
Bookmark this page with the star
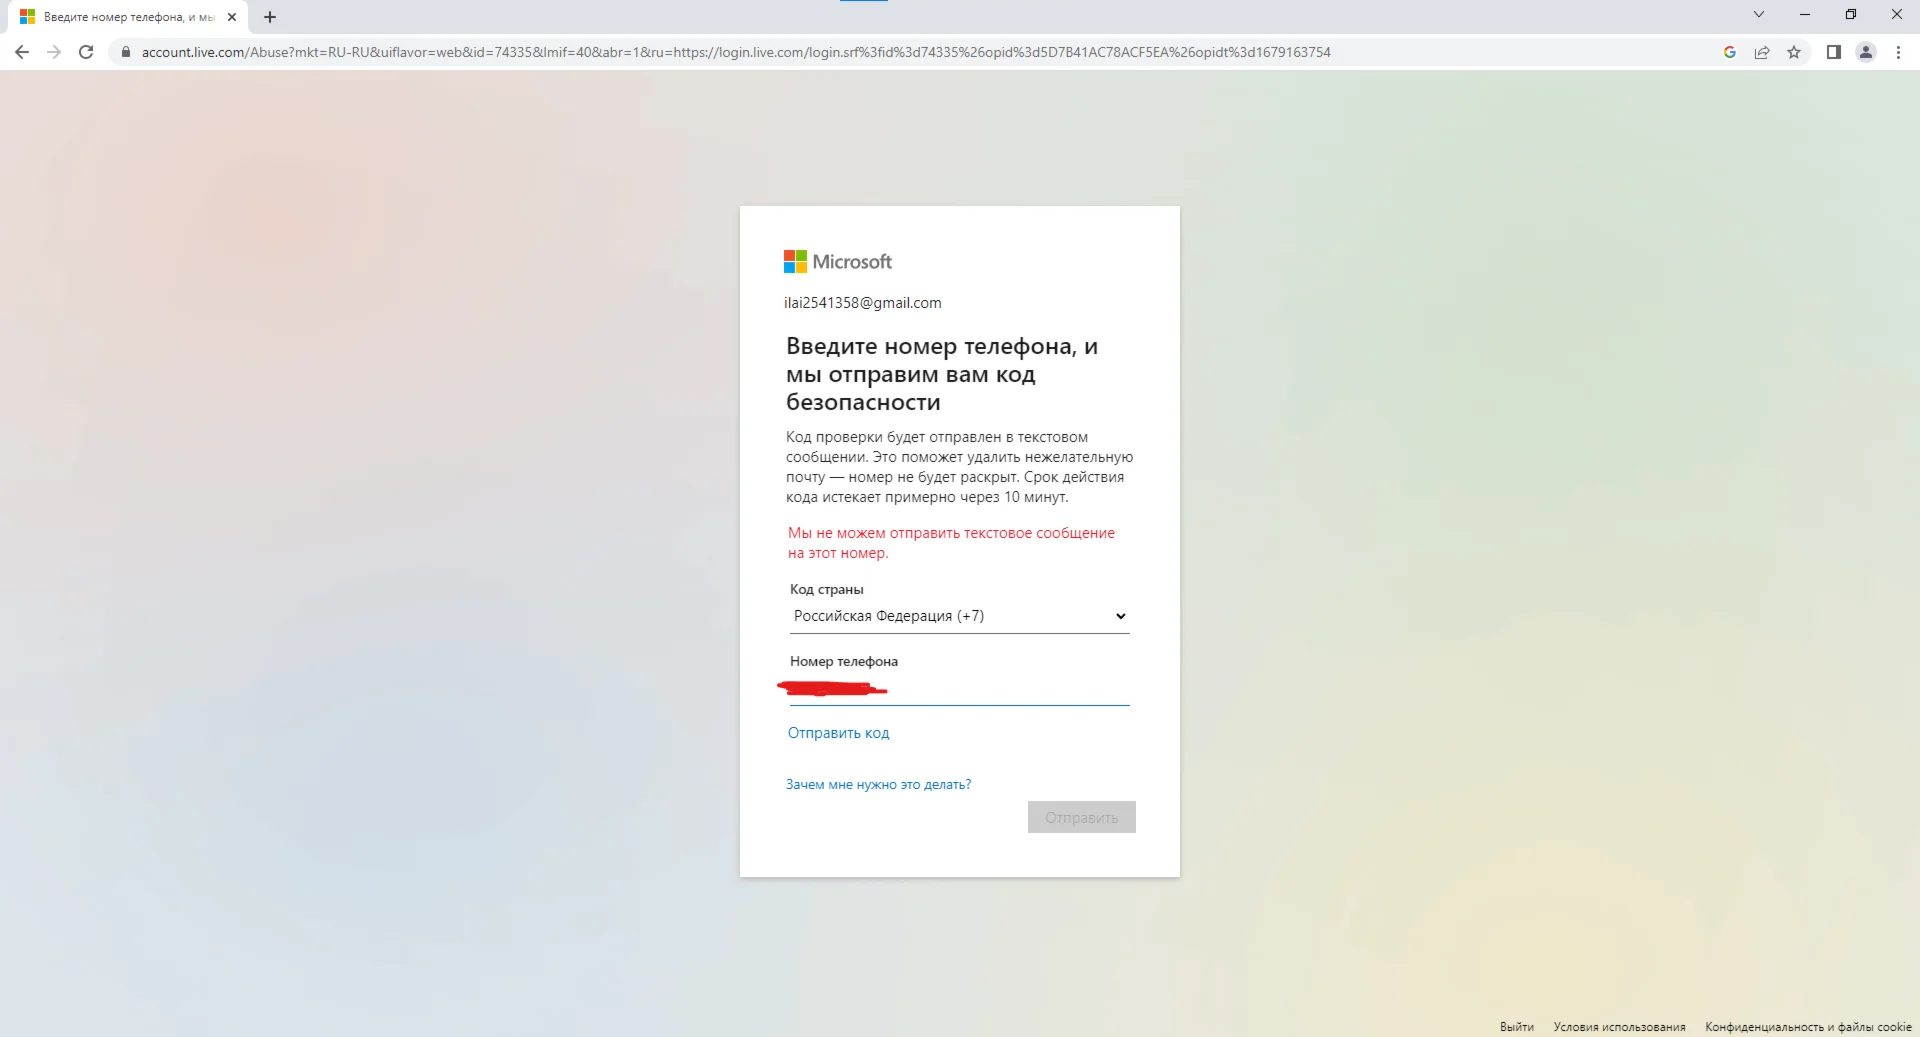point(1794,52)
